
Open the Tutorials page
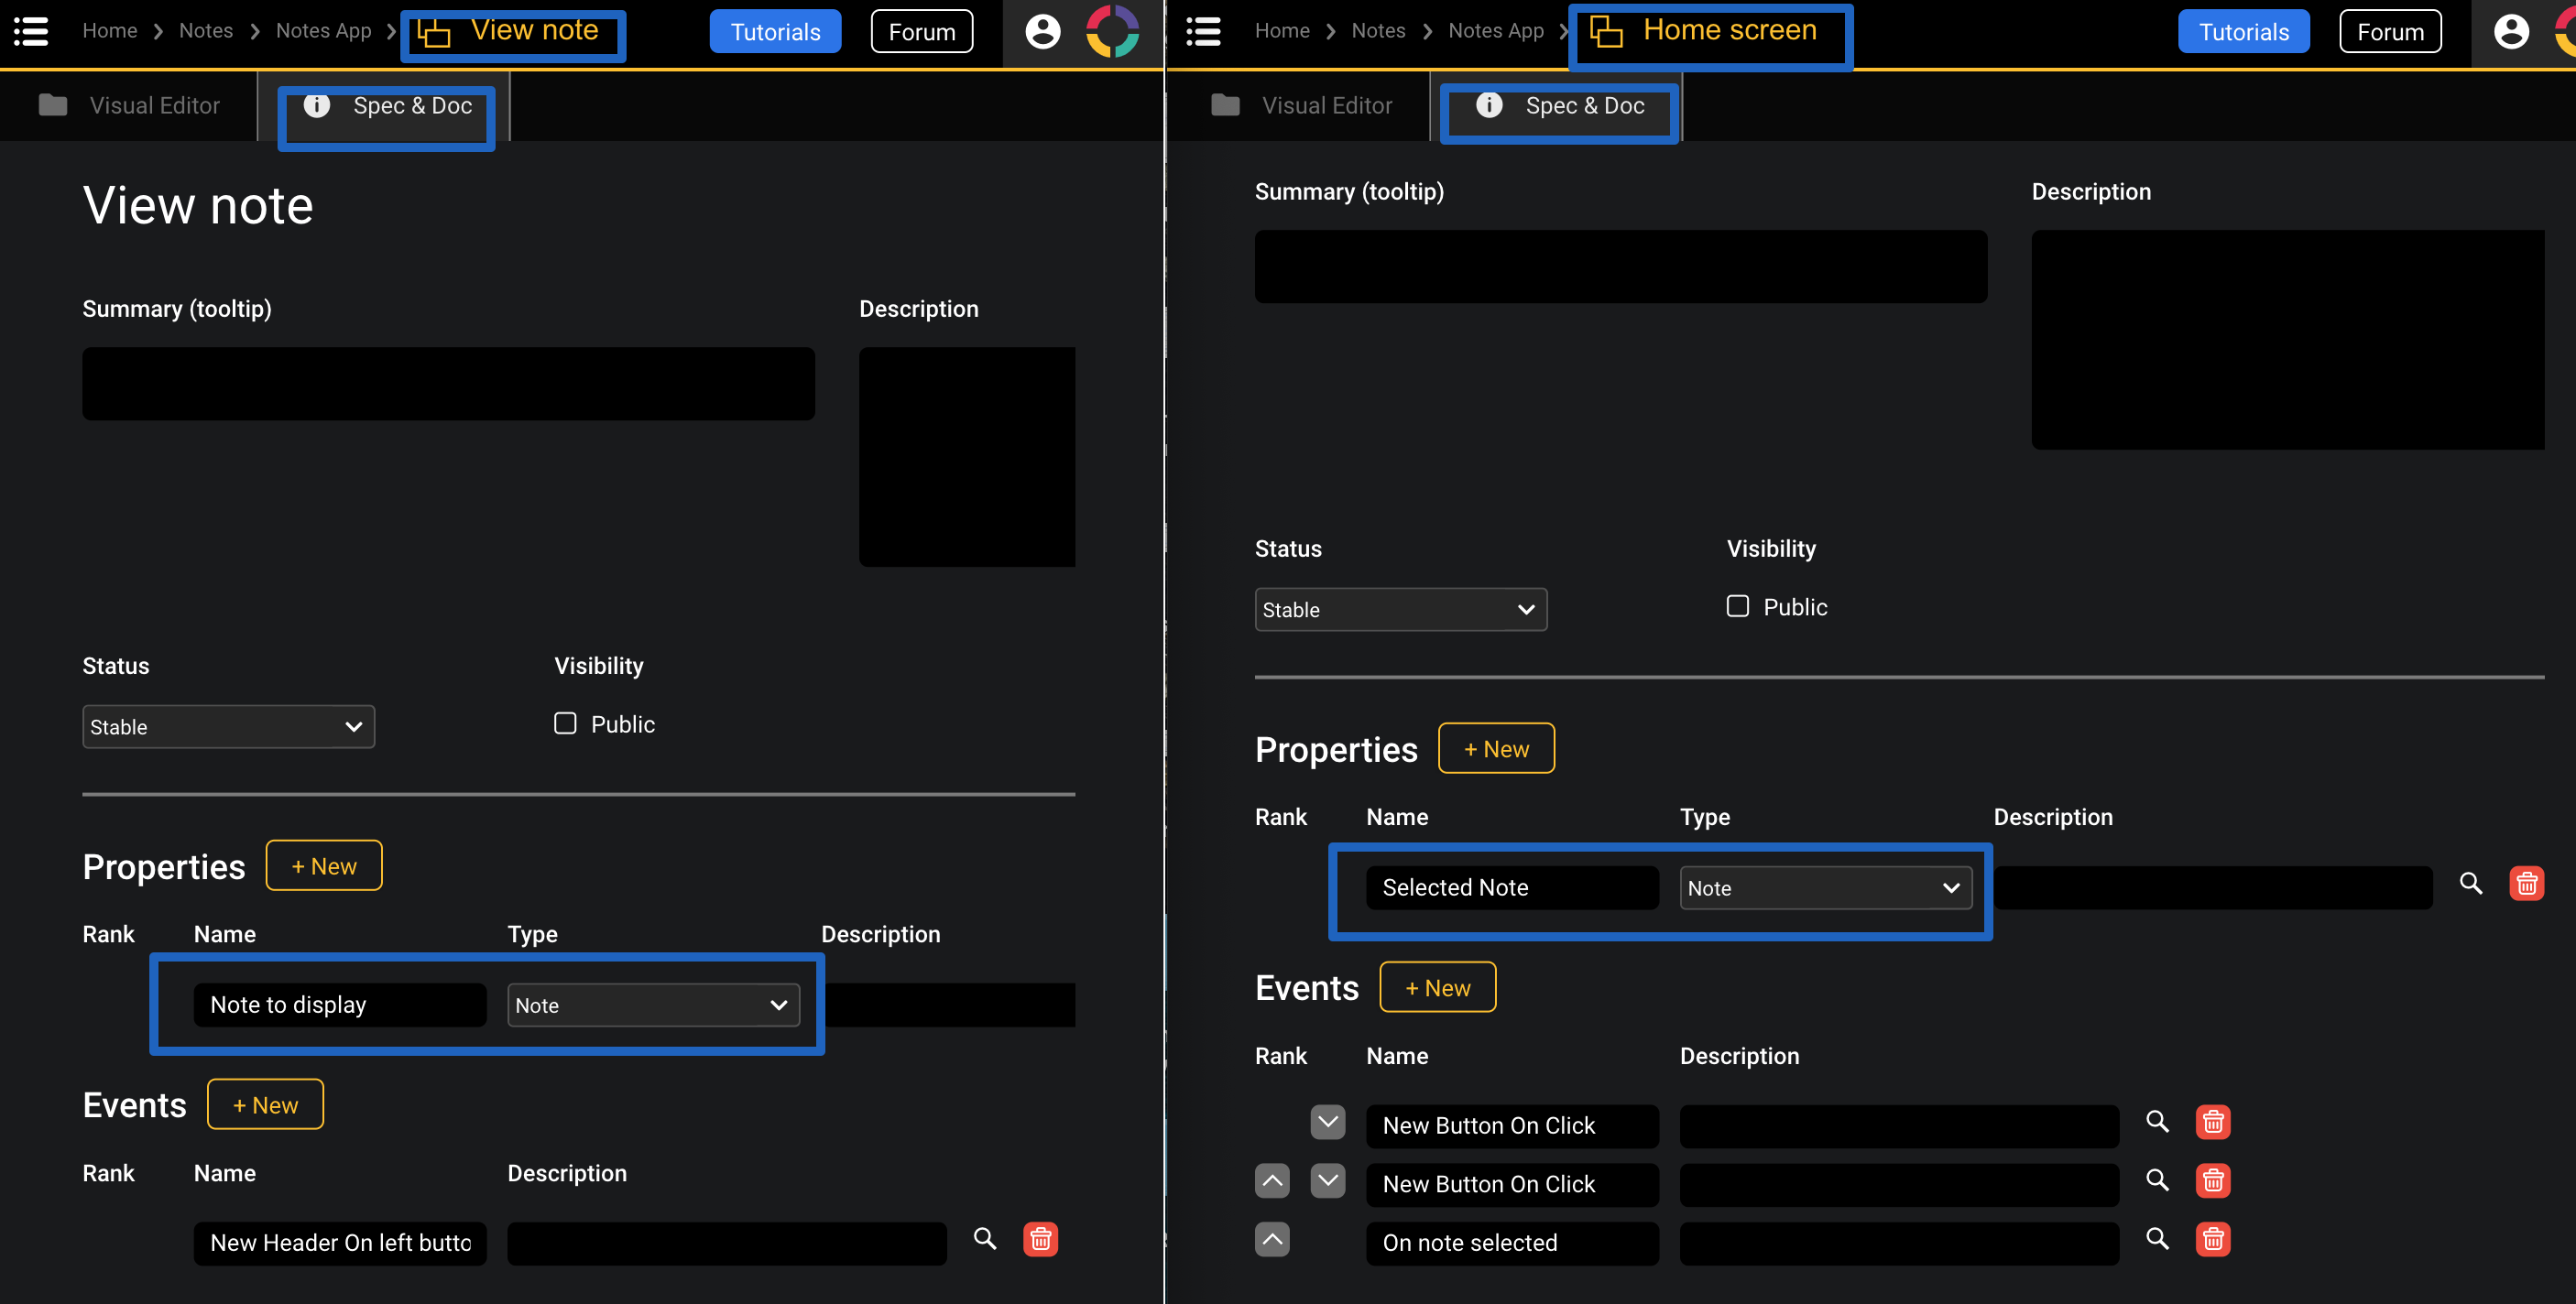point(775,31)
